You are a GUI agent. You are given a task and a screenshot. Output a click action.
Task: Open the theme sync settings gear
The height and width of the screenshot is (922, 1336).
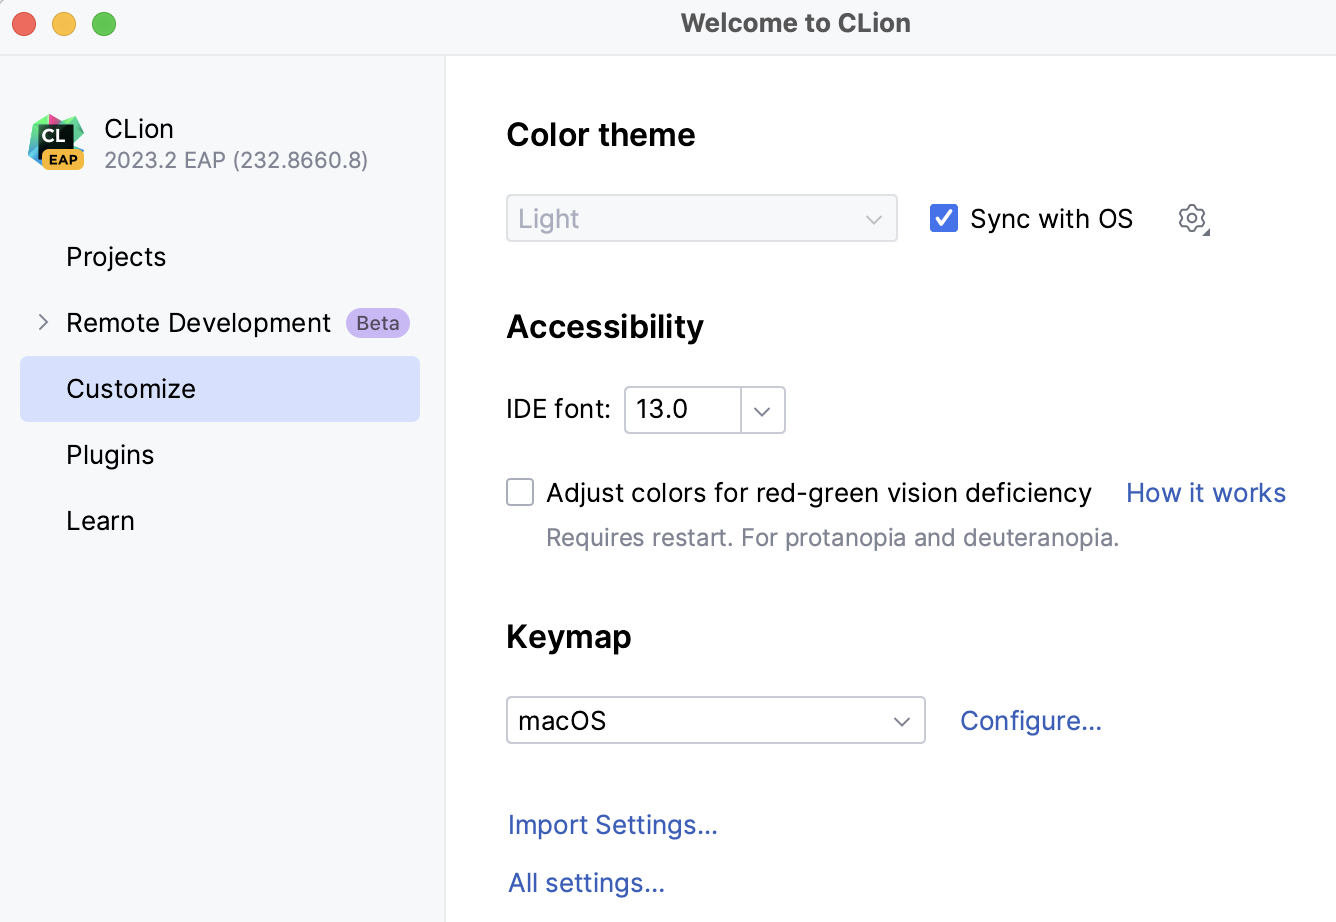[x=1193, y=219]
